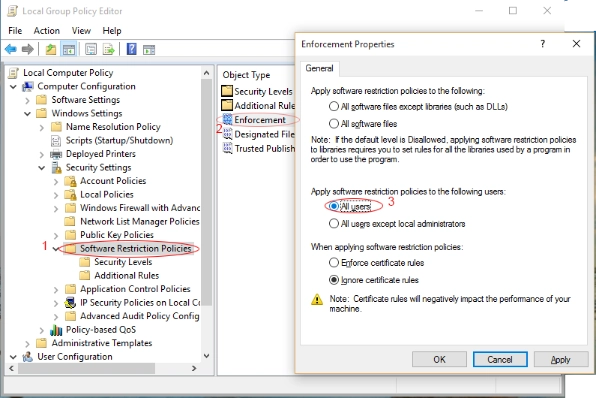Expand the Account Policies node
596x398 pixels.
pyautogui.click(x=56, y=182)
